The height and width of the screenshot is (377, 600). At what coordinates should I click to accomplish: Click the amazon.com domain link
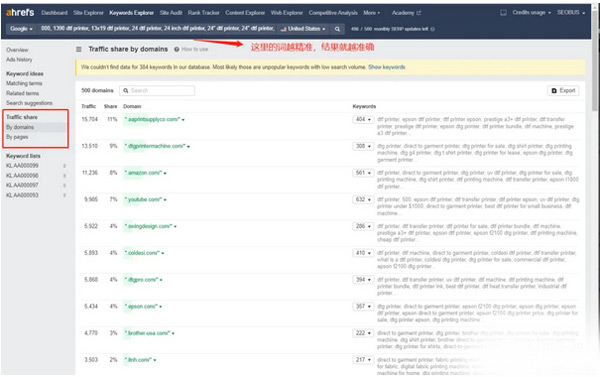pyautogui.click(x=143, y=173)
